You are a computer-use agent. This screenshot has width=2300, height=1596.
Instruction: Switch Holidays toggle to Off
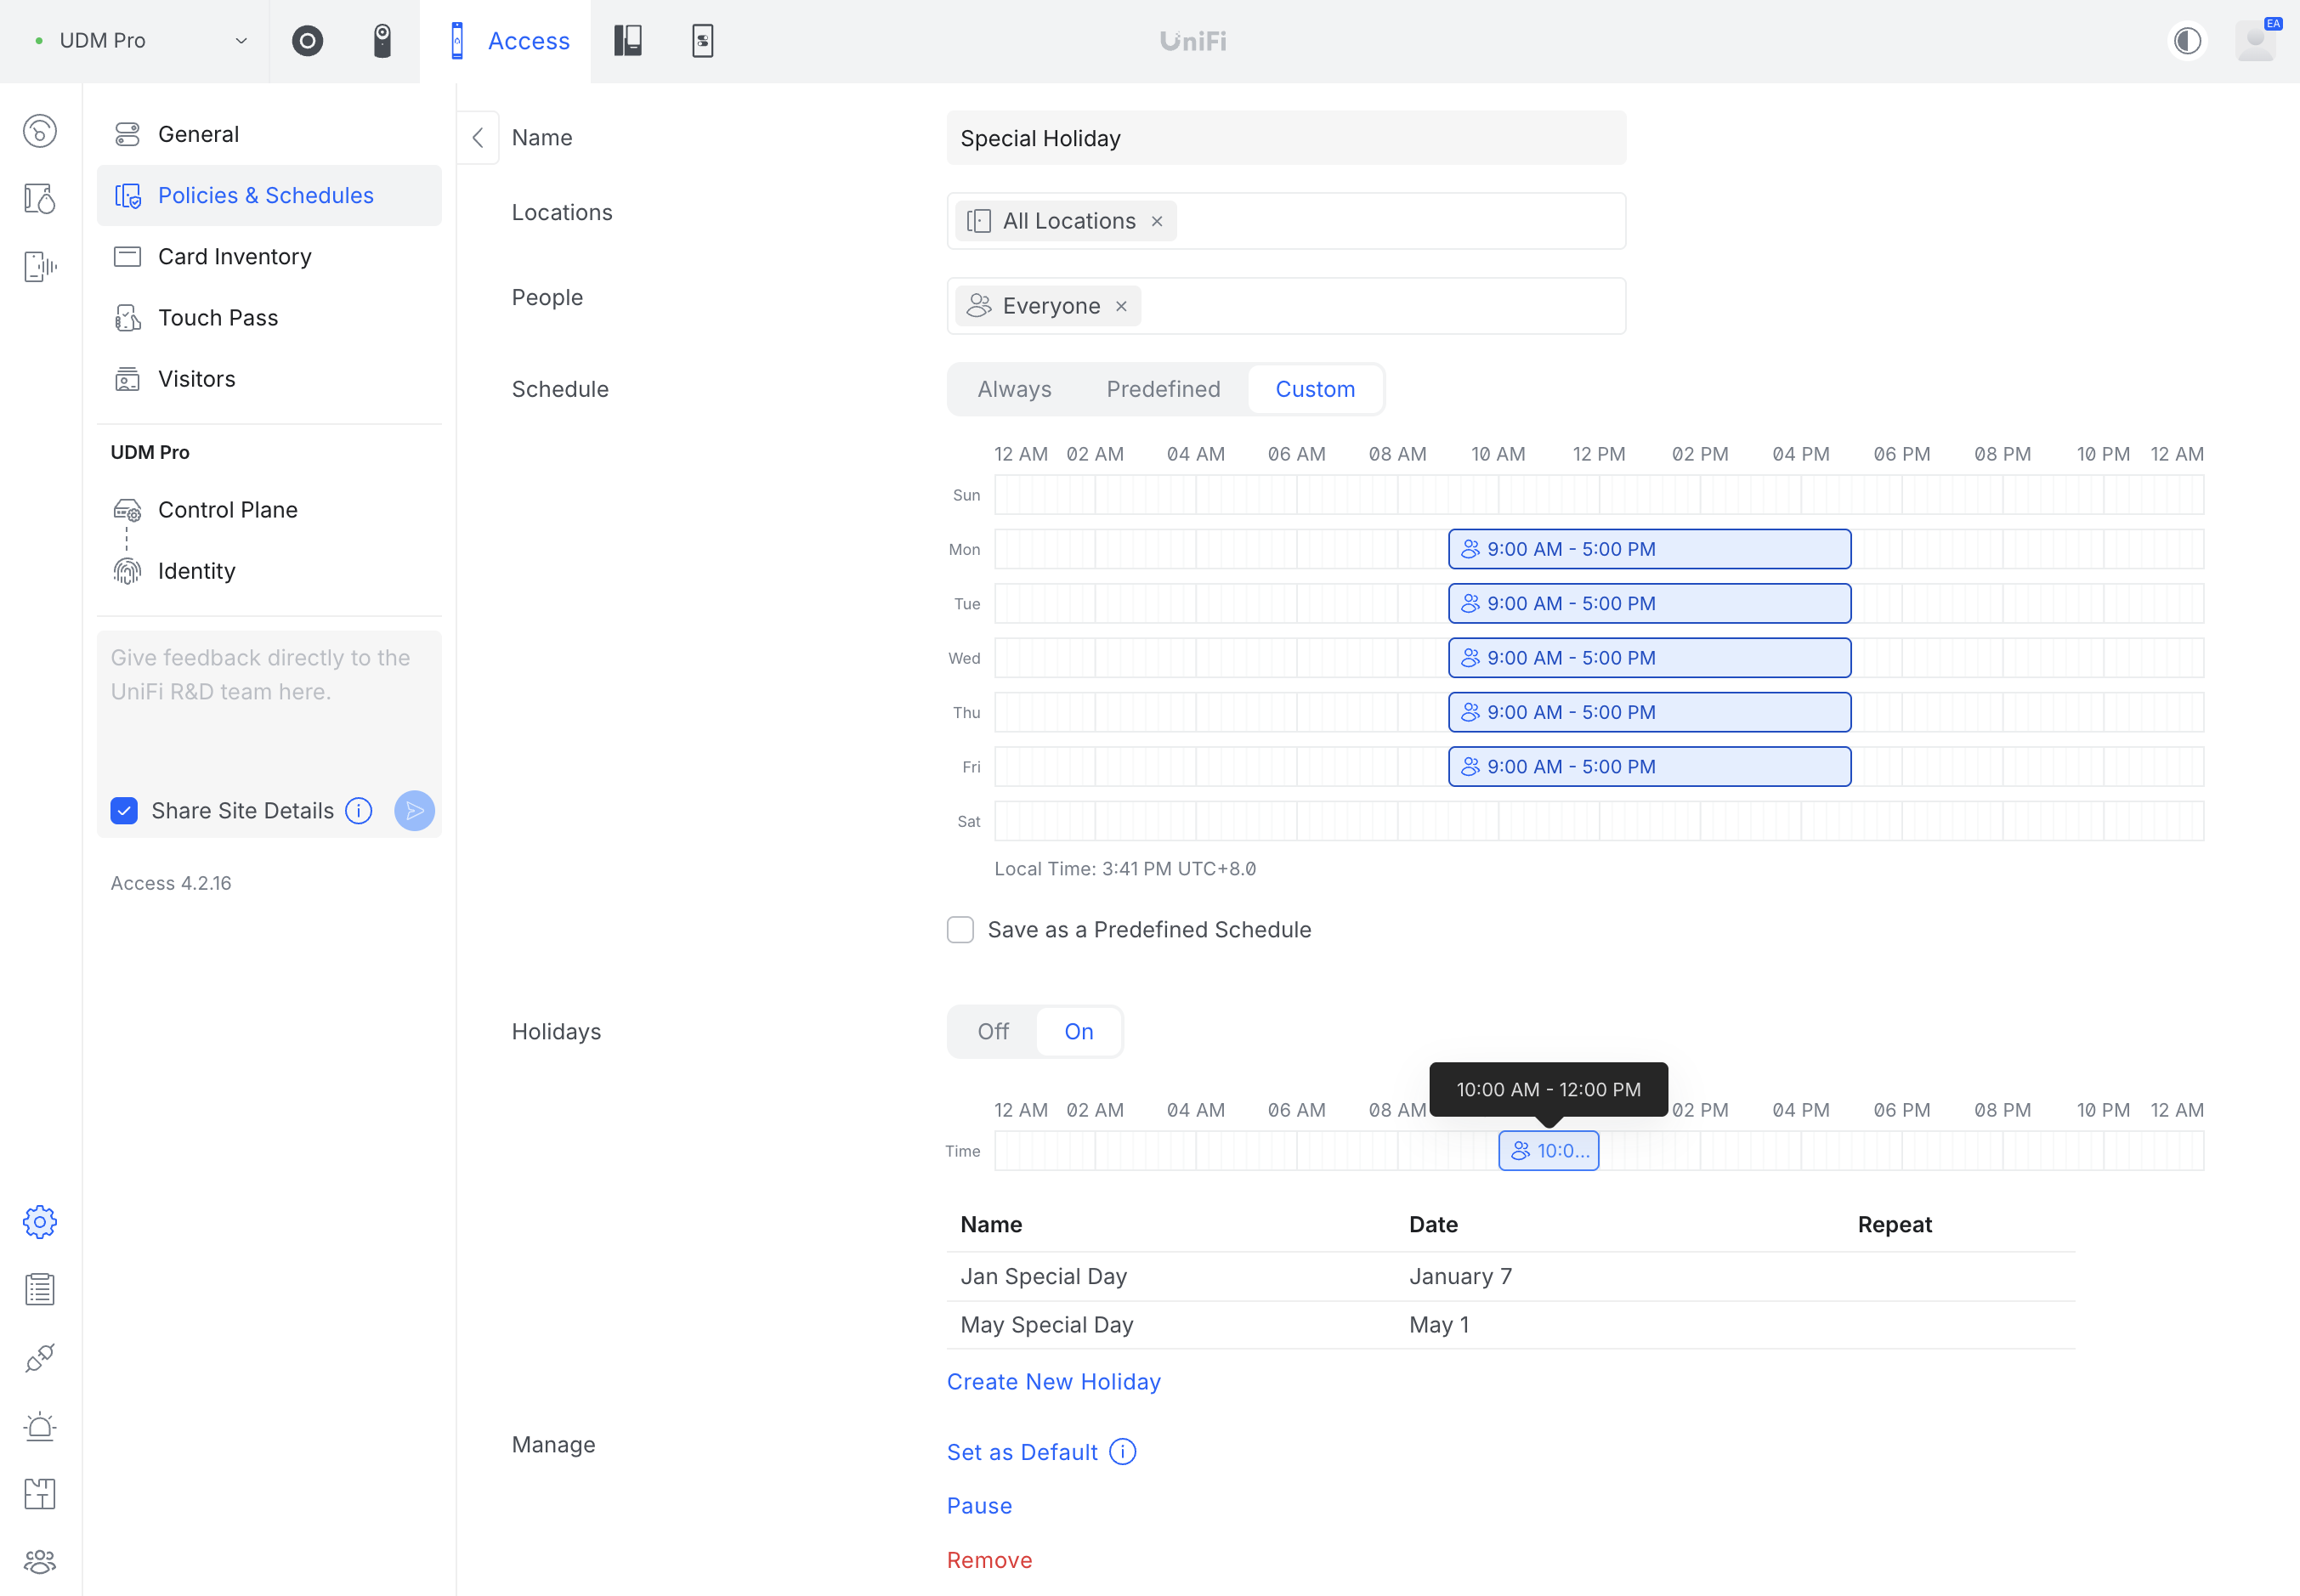pos(993,1031)
